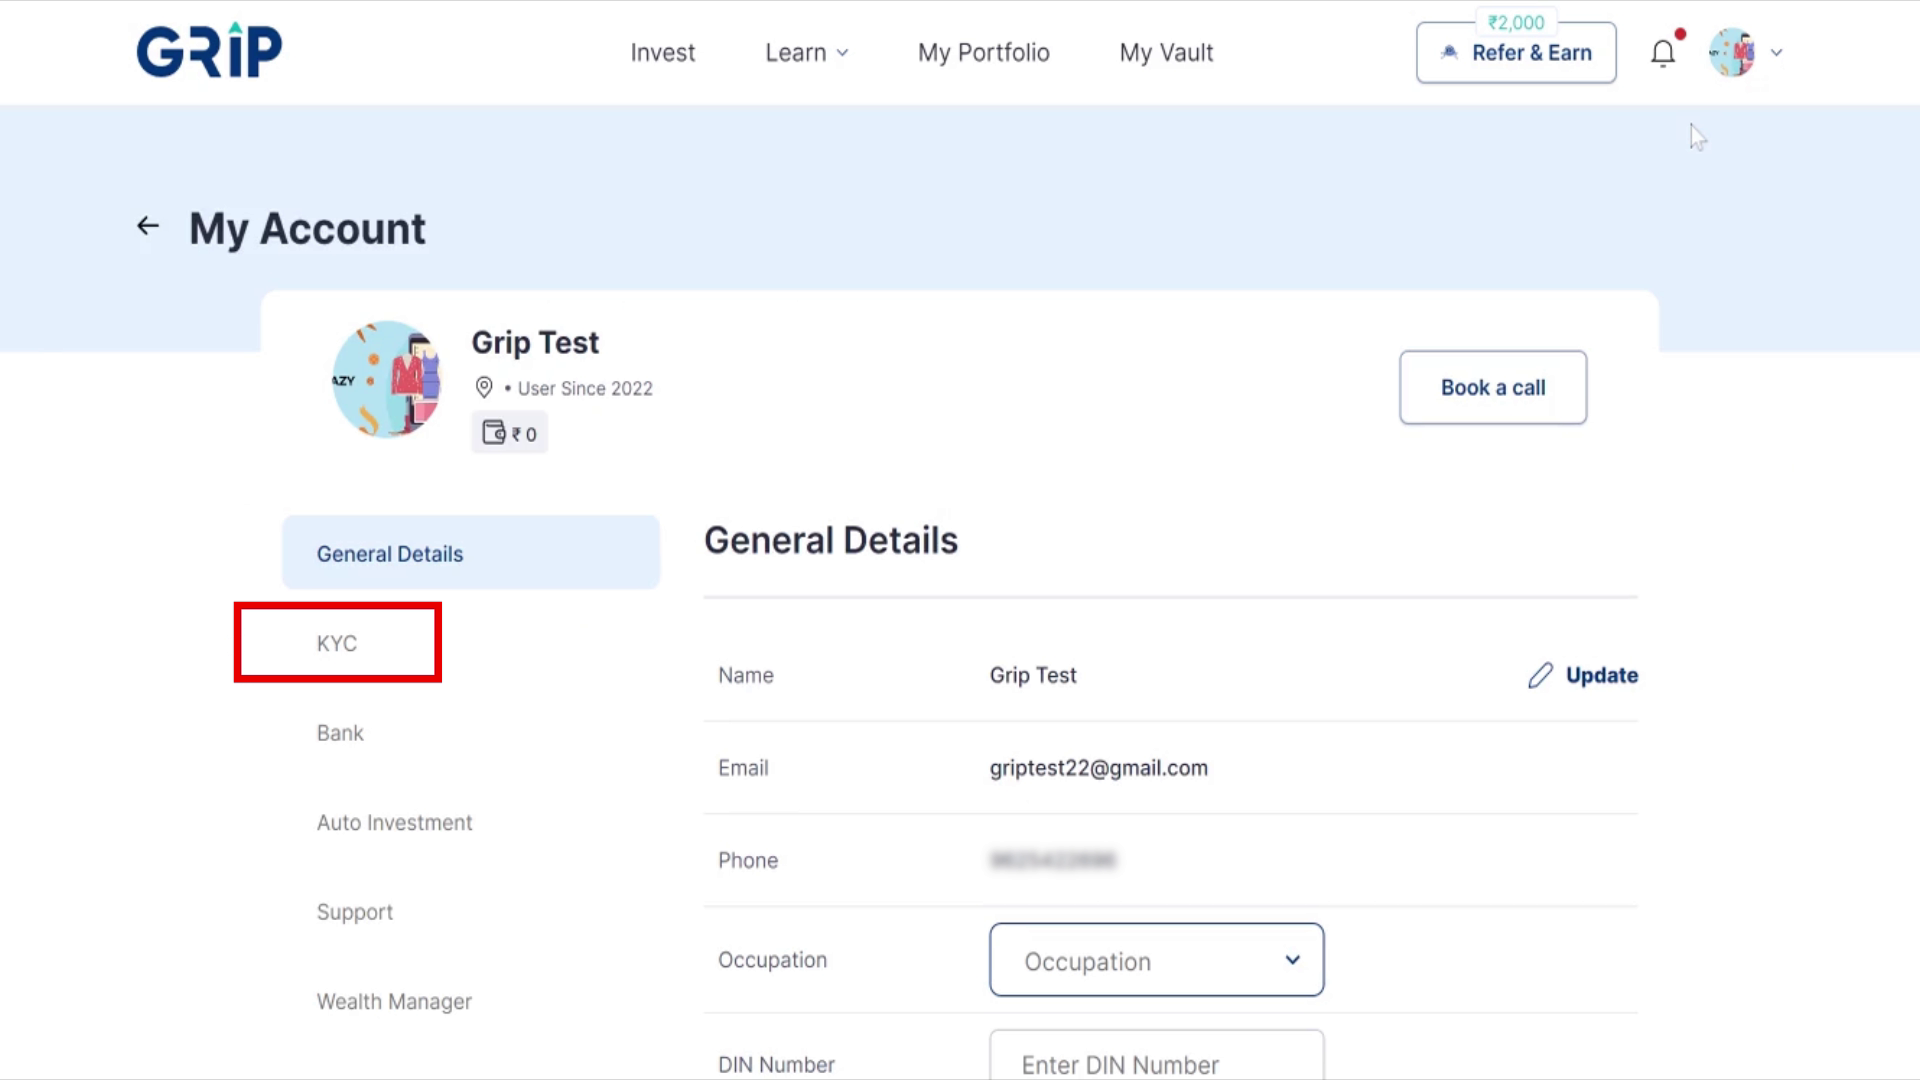Screen dimensions: 1920x1080
Task: Click the Refer & Earn button
Action: pos(1516,53)
